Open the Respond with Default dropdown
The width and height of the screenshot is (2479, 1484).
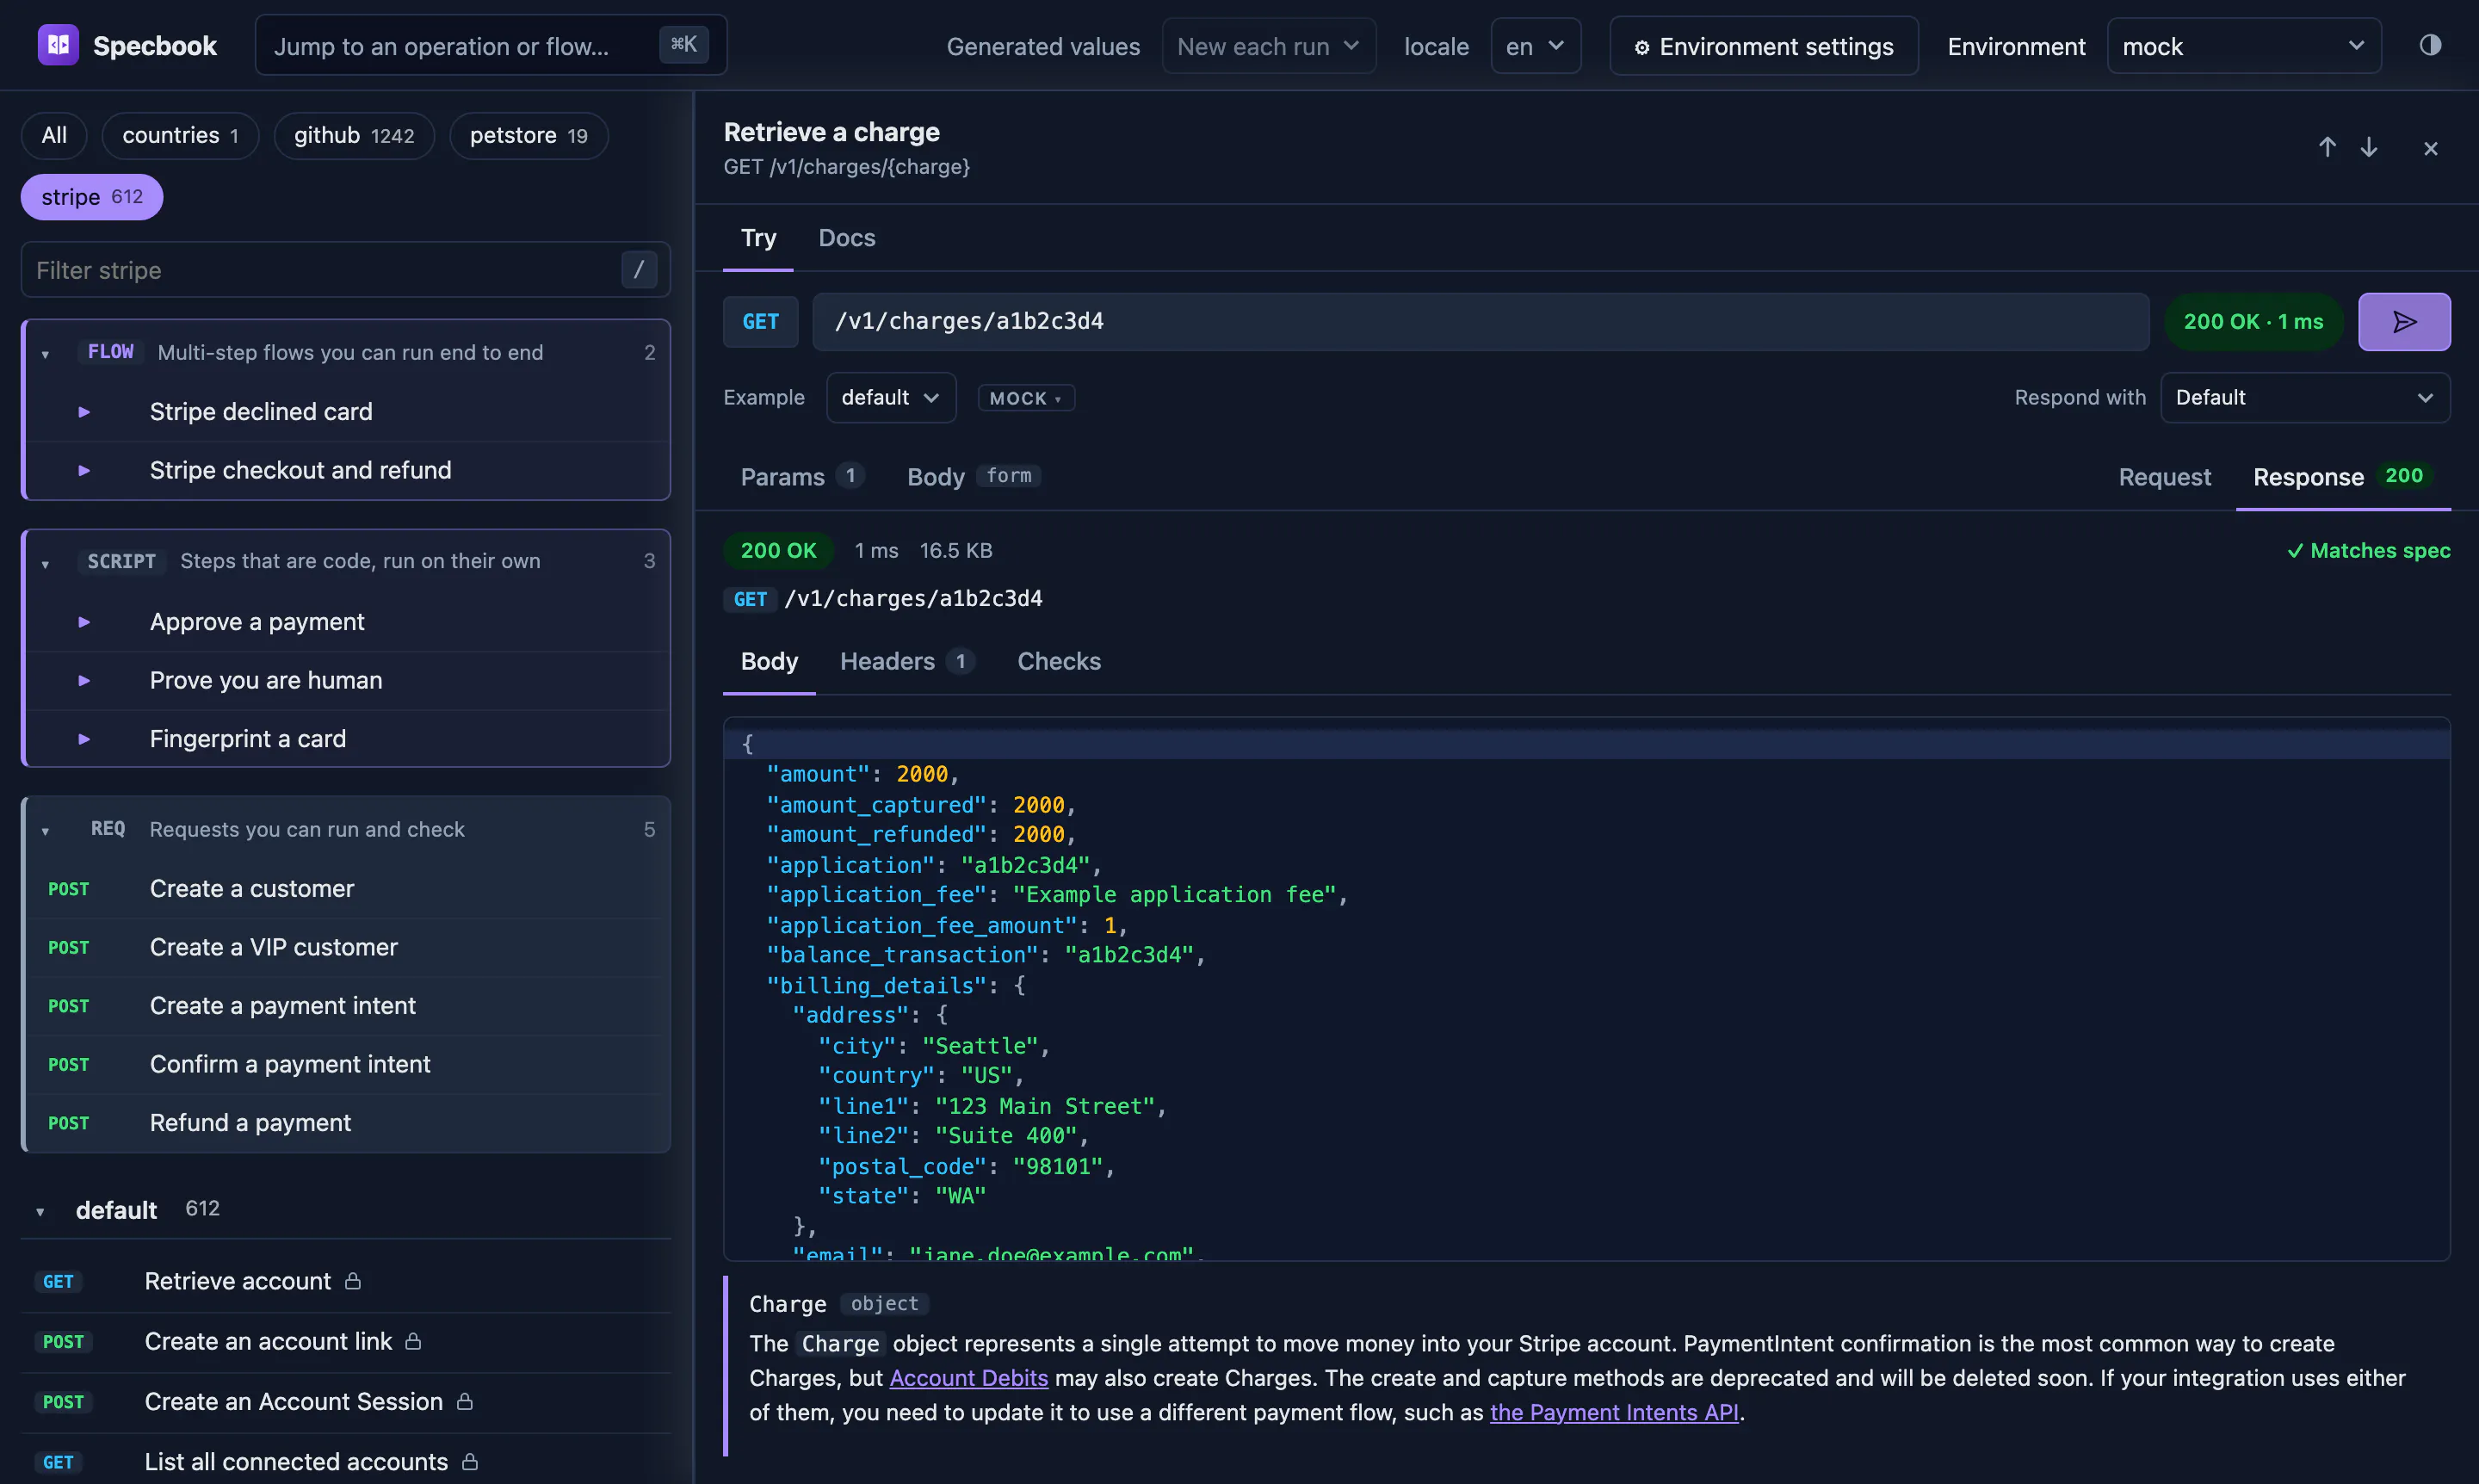tap(2304, 397)
